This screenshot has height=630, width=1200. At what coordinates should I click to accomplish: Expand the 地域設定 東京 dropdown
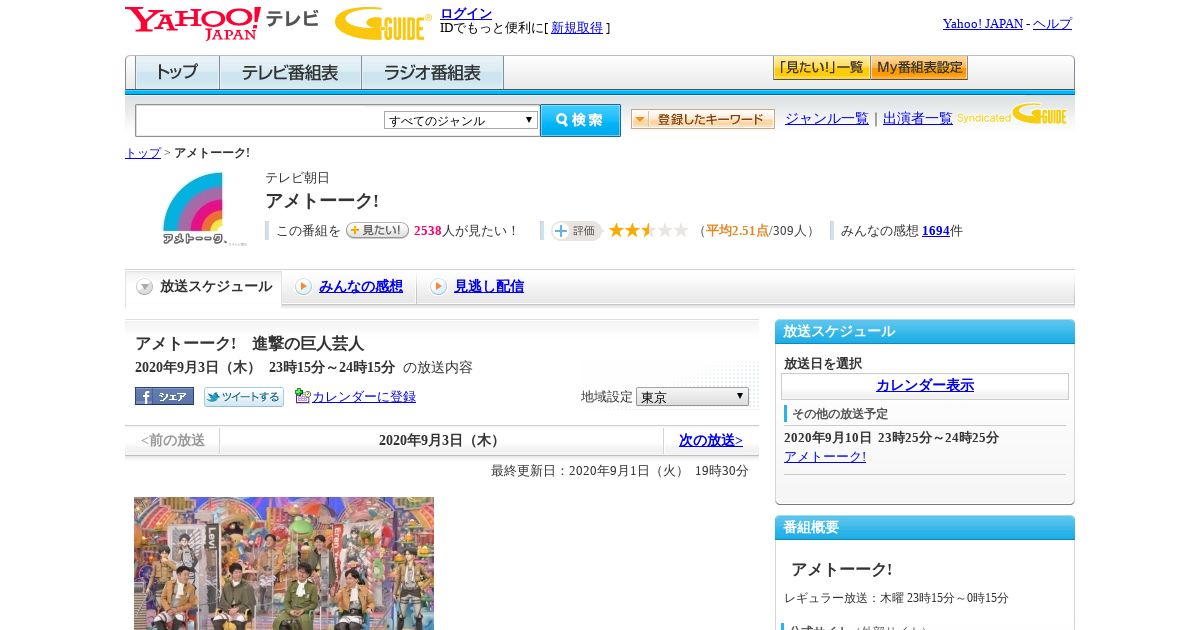692,397
